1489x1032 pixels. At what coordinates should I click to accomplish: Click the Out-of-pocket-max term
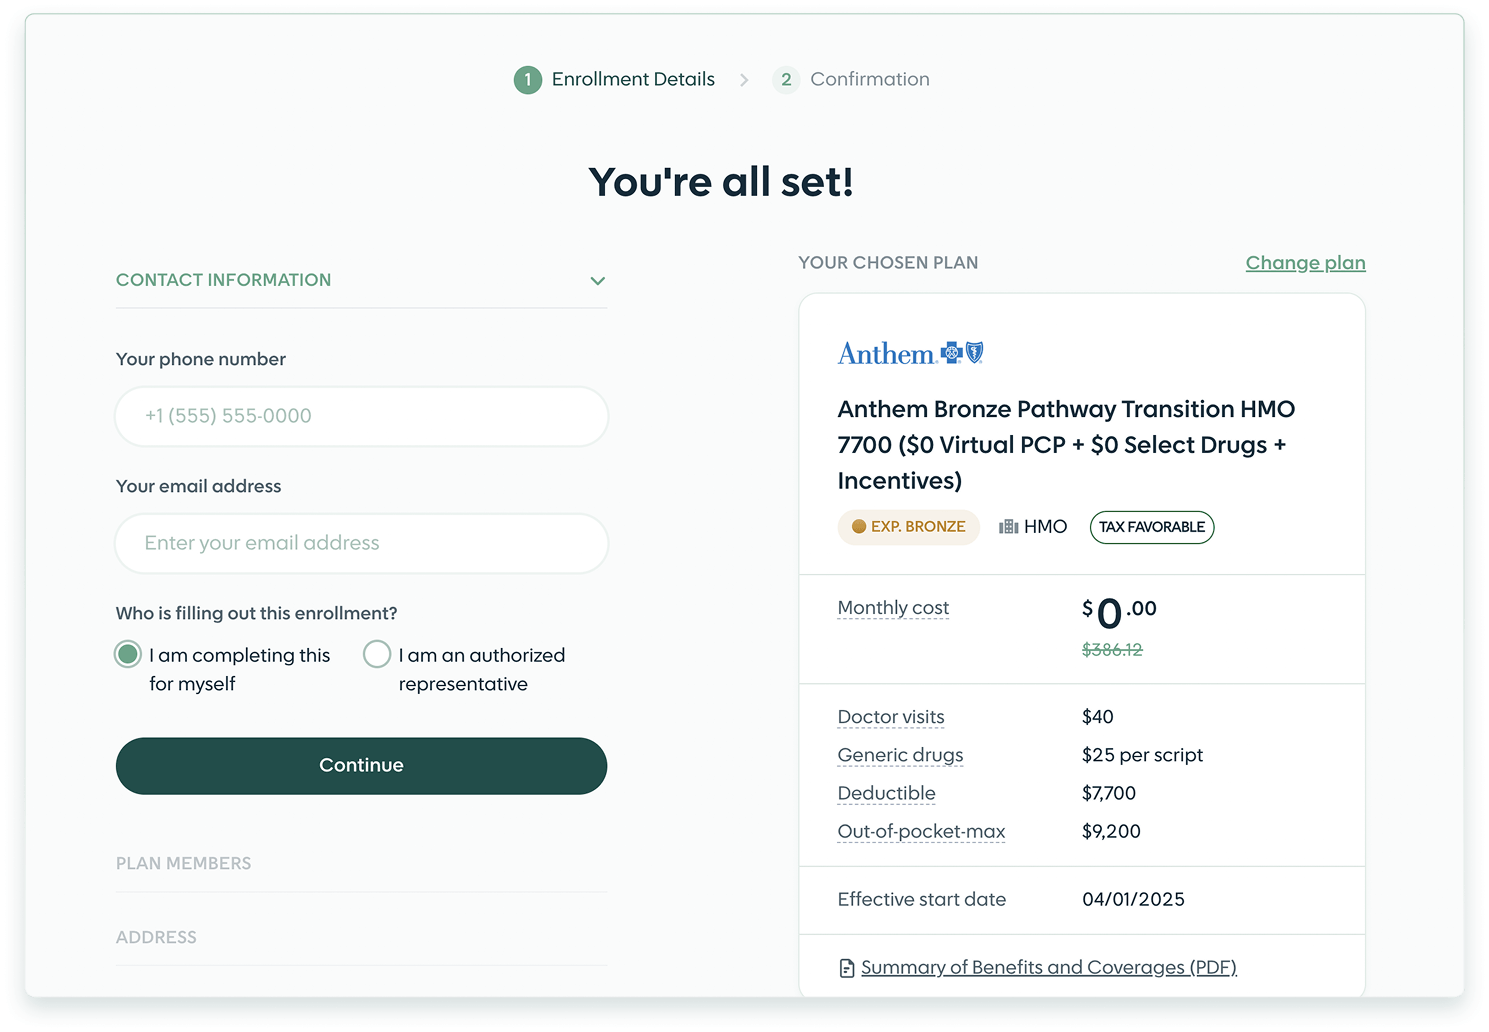[921, 831]
